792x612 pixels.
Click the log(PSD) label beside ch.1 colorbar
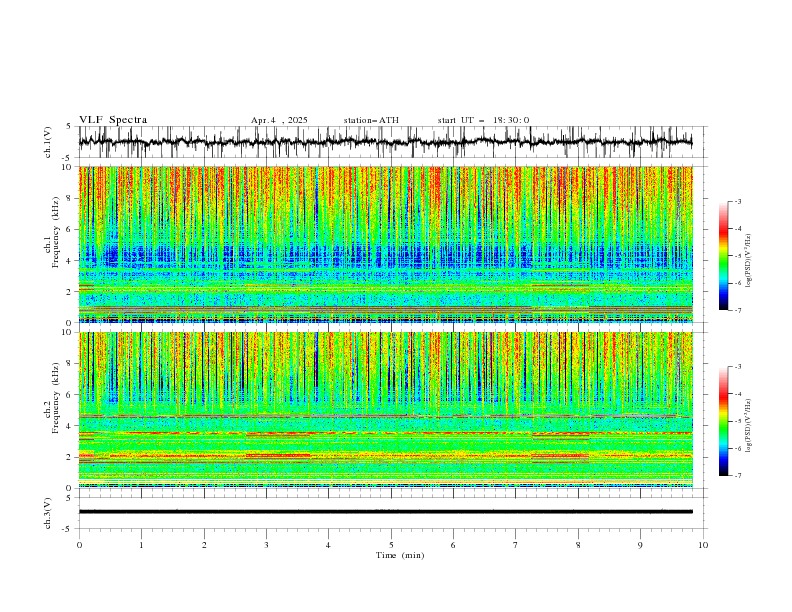point(748,261)
